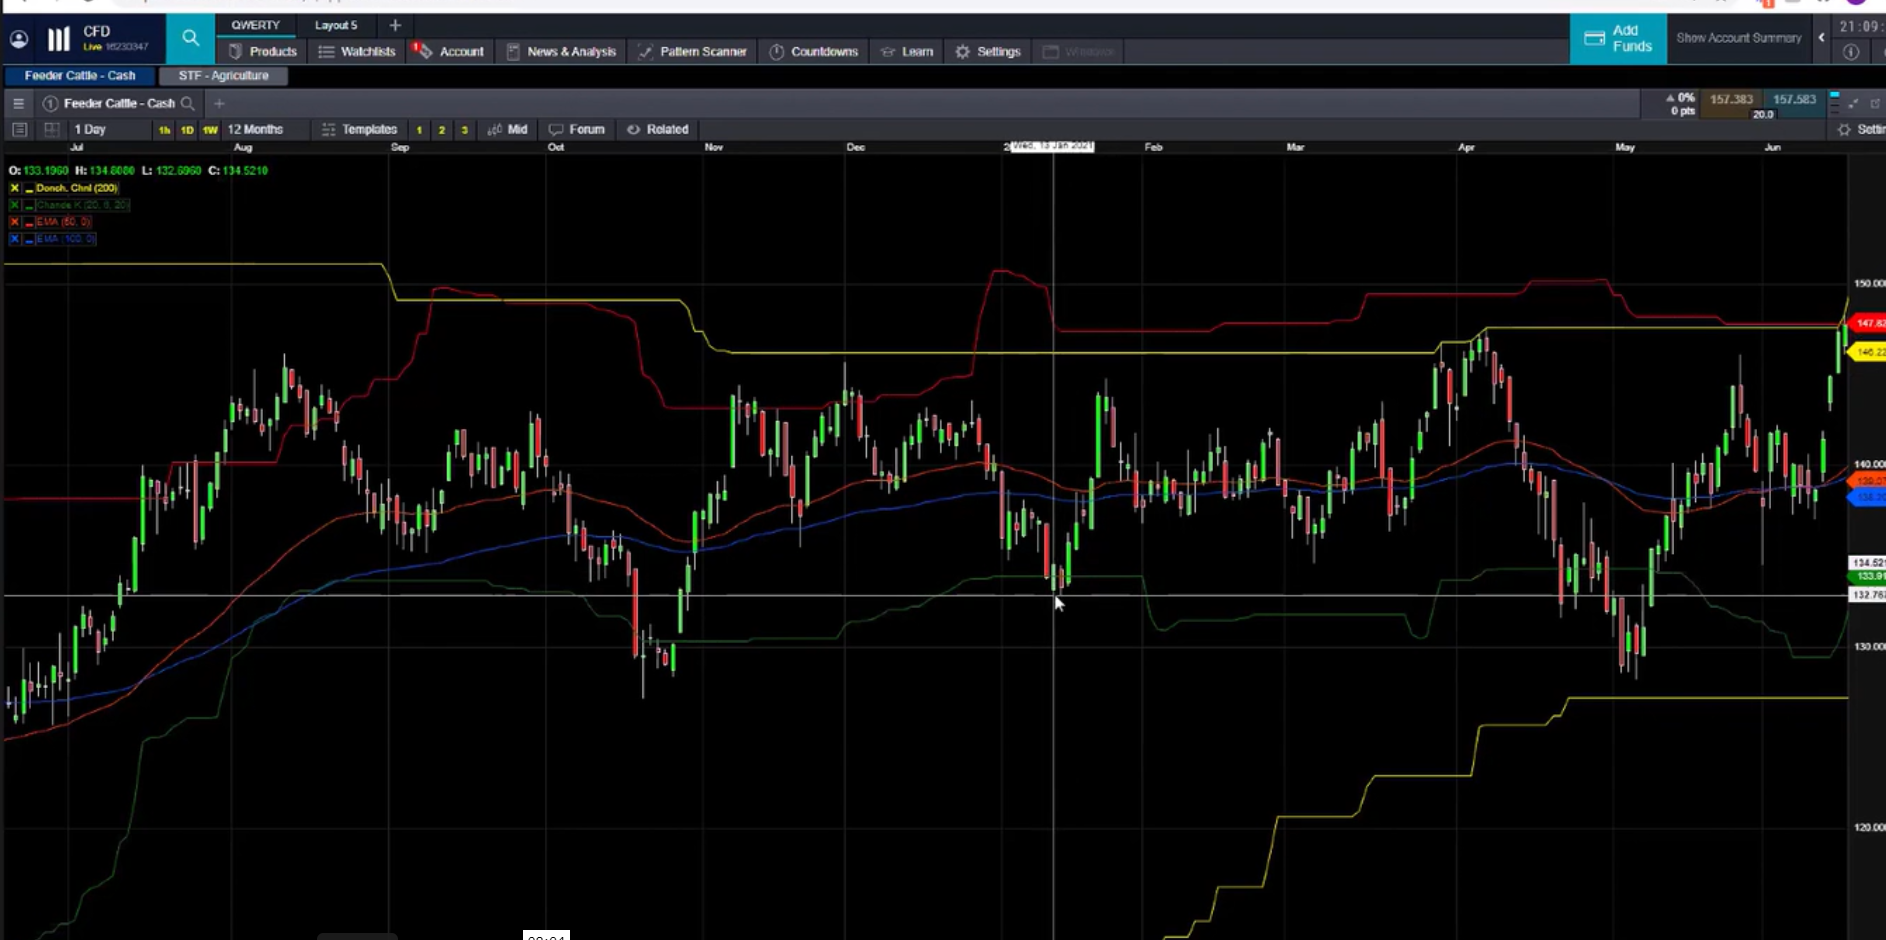Collapse account summary with left chevron
1886x940 pixels.
[x=1821, y=38]
